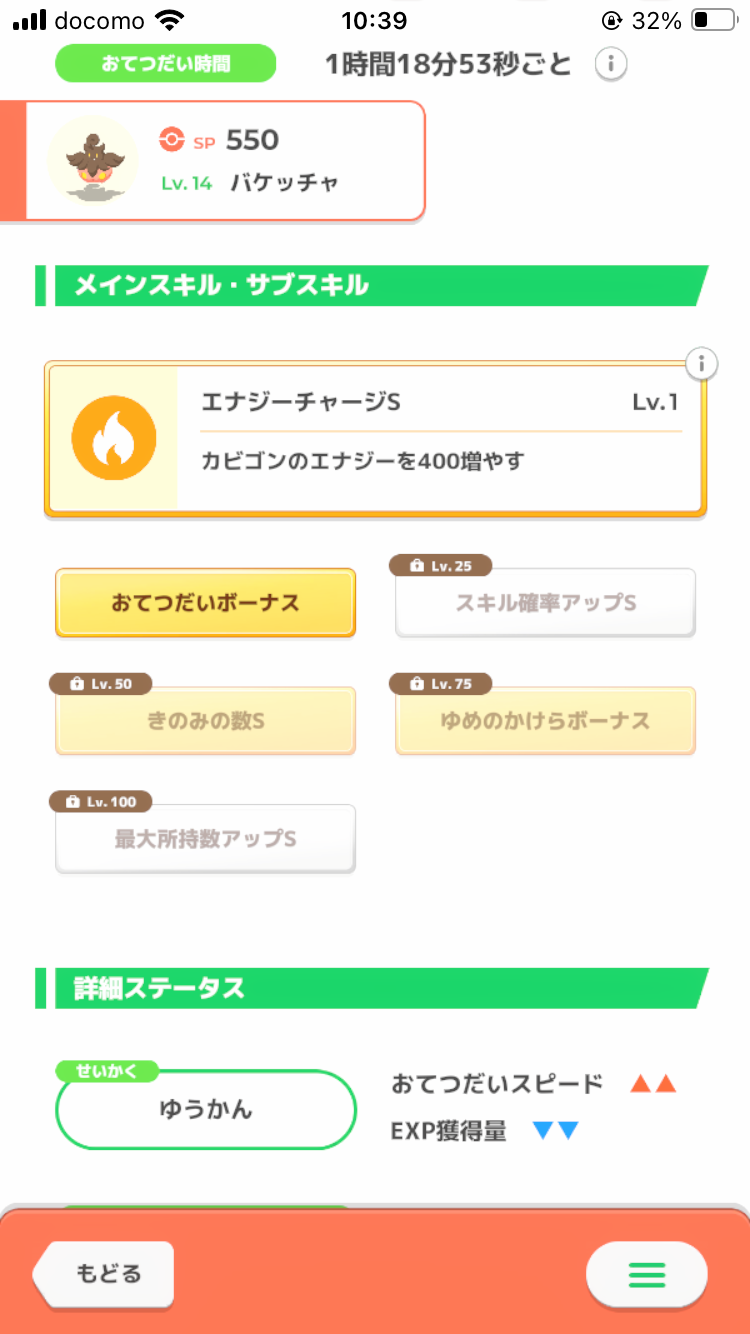750x1334 pixels.
Task: Tap the lock icon on Lv. 100 badge
Action: (72, 802)
